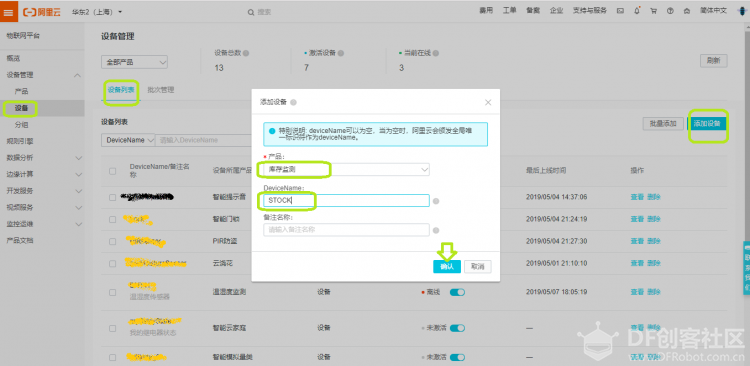Click the 刷新 button
Image resolution: width=750 pixels, height=366 pixels.
(714, 61)
